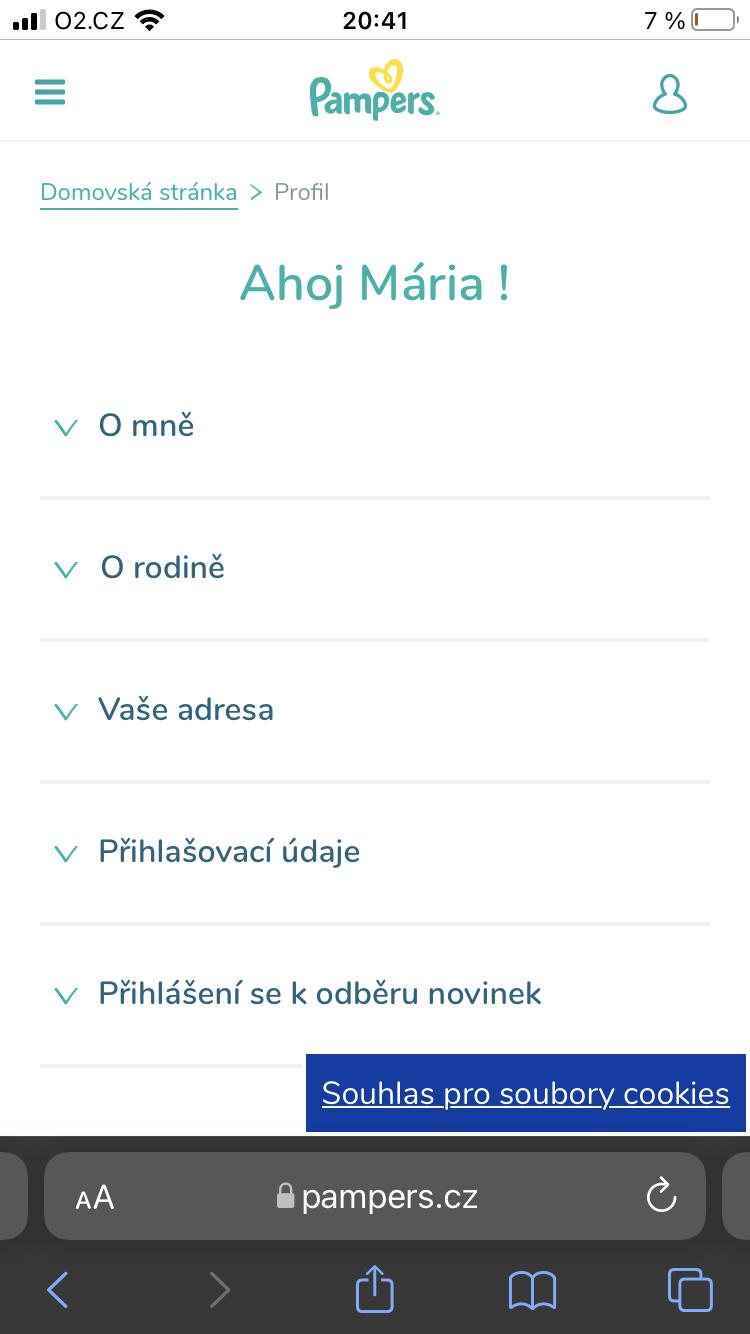Tap the Safari forward arrow
The width and height of the screenshot is (750, 1334).
[x=219, y=1290]
